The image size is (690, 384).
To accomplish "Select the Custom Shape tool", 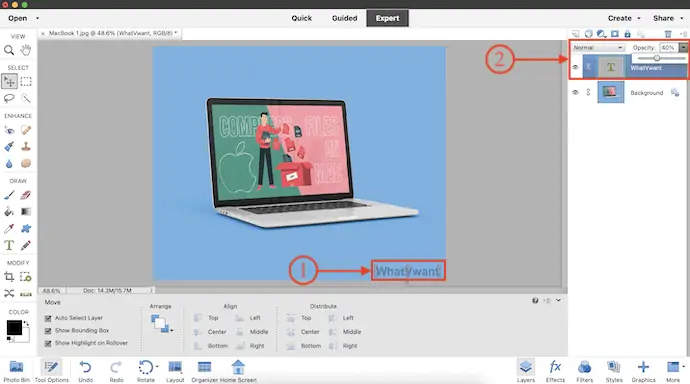I will click(26, 229).
